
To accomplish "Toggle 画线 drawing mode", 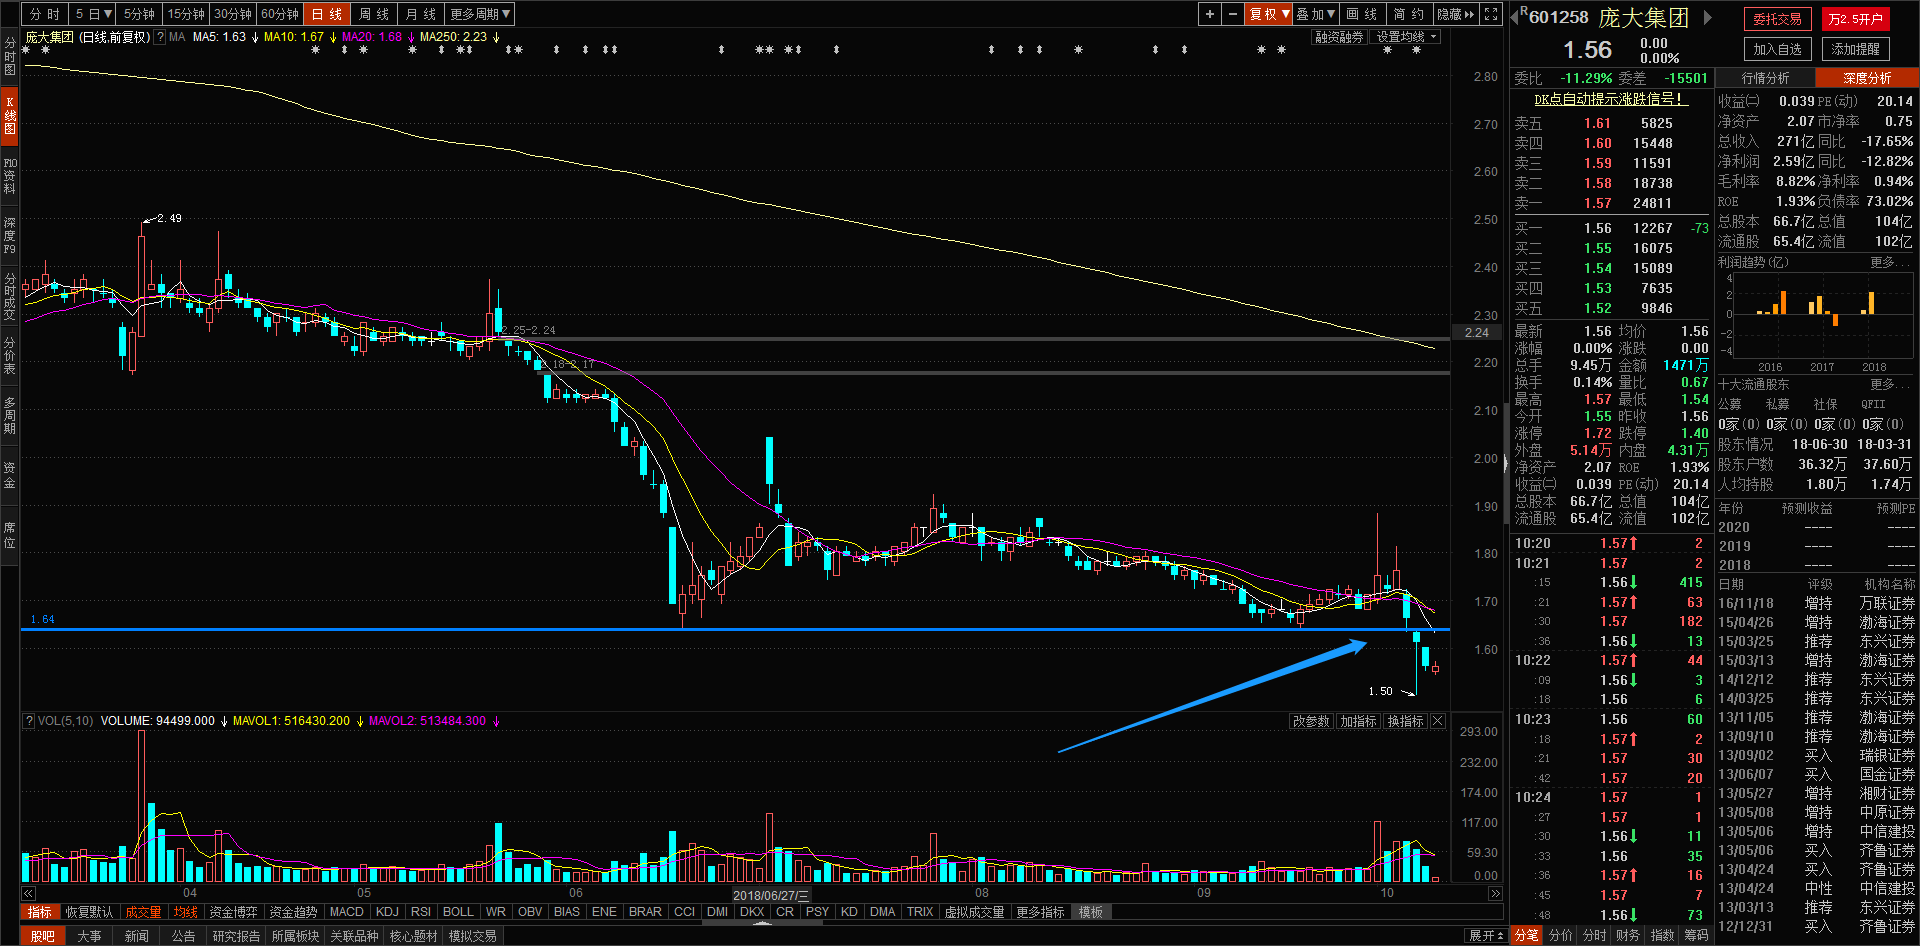I will coord(1362,14).
